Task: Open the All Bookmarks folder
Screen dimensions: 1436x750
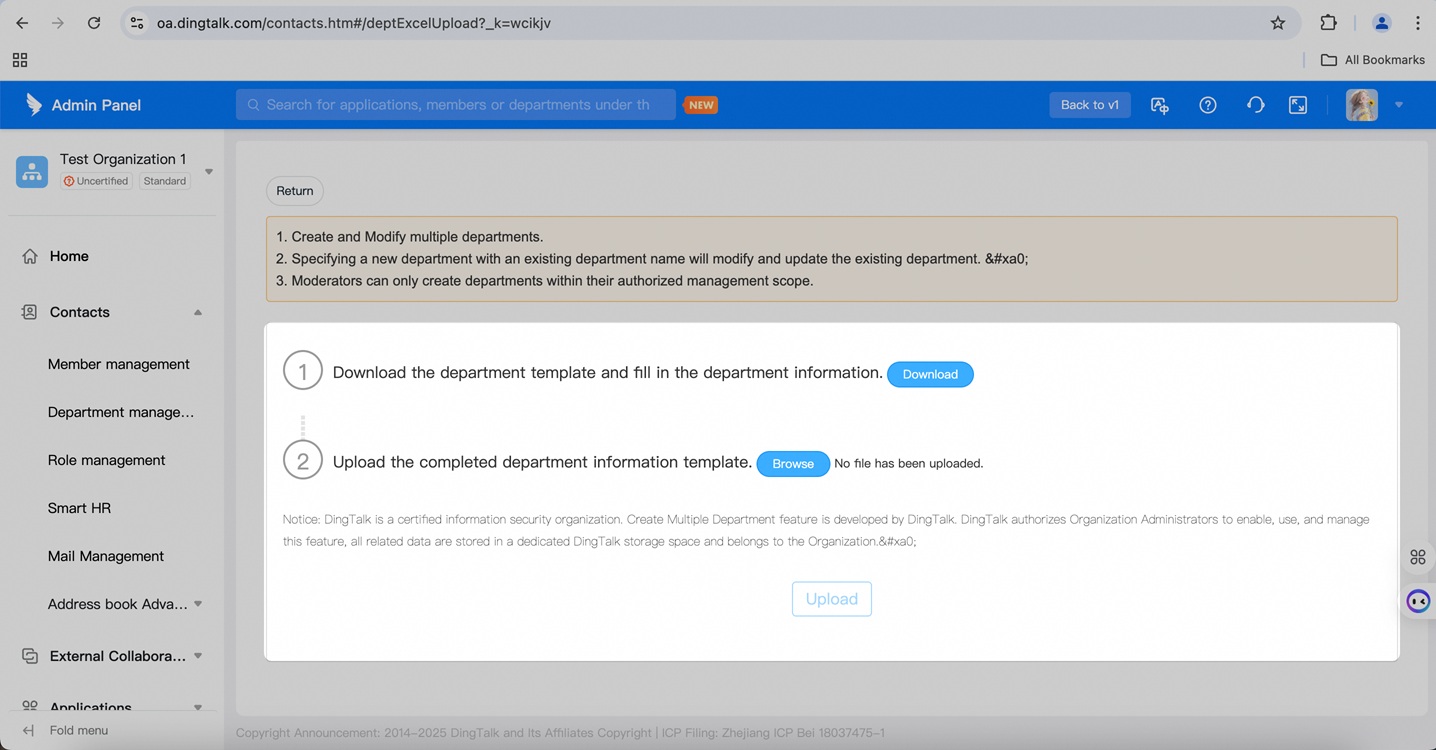Action: tap(1373, 60)
